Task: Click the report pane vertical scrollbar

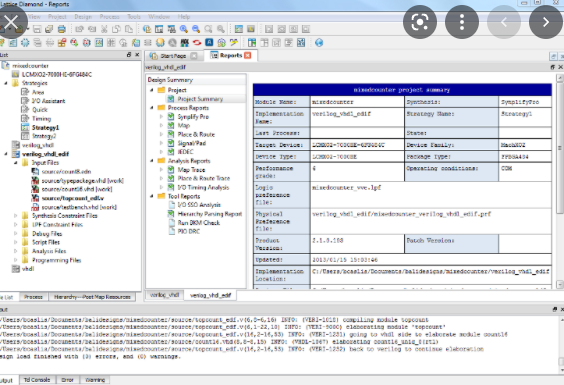Action: [560, 148]
